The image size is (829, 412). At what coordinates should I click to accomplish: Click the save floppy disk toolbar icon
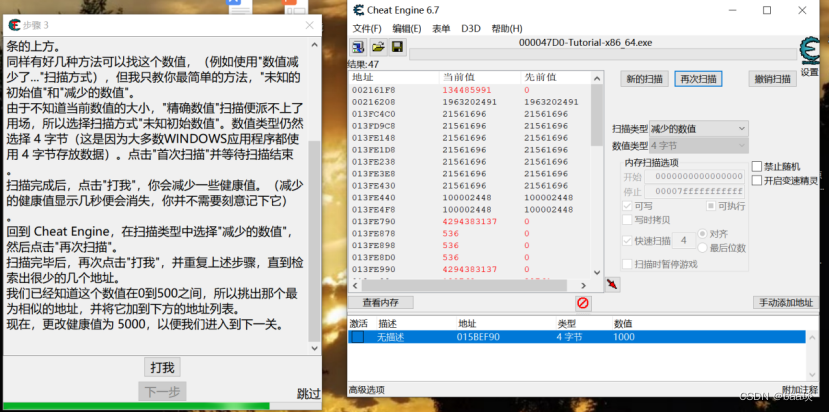(x=397, y=47)
